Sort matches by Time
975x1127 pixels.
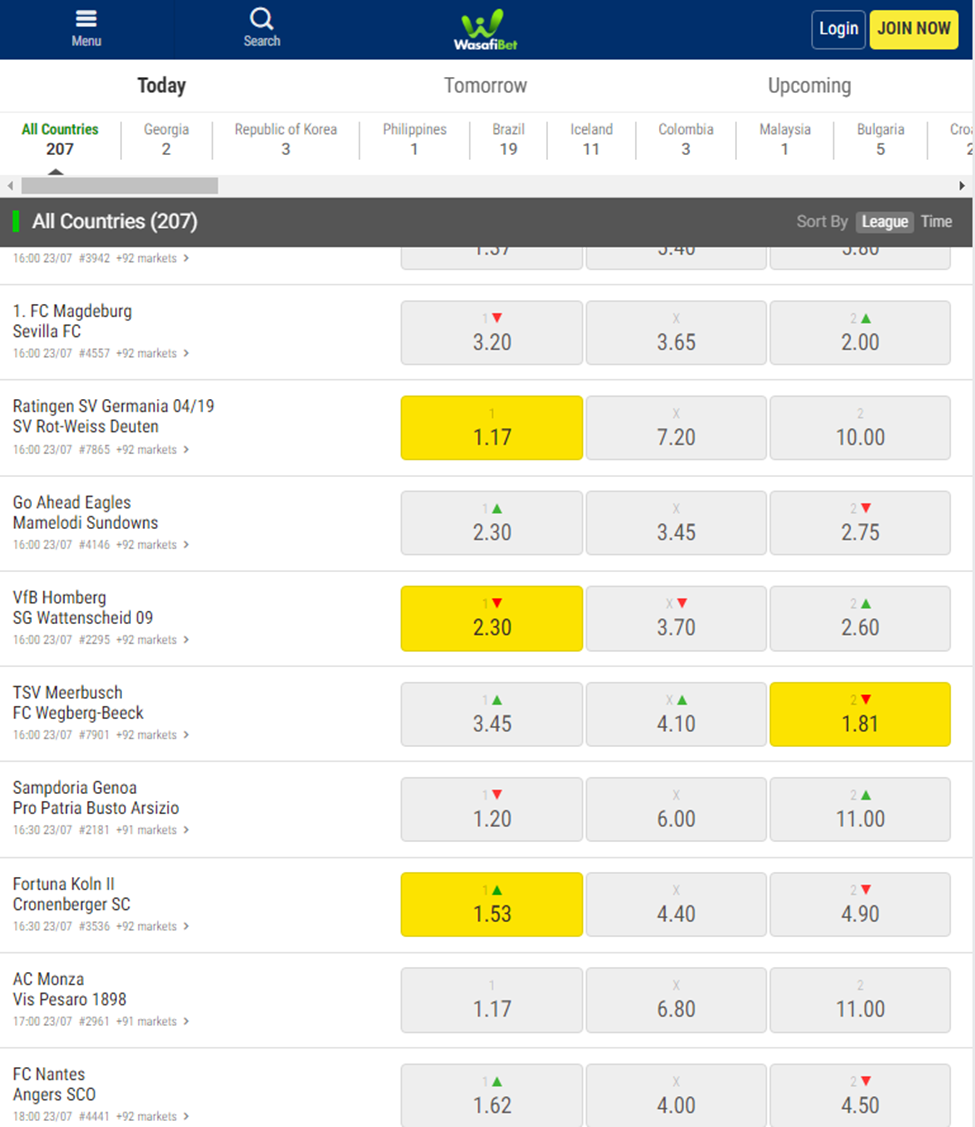coord(936,222)
